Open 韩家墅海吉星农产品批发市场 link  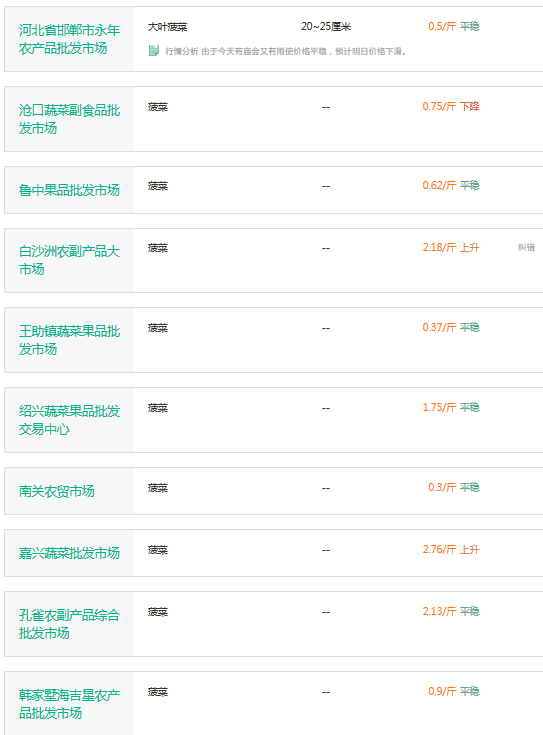pyautogui.click(x=69, y=704)
